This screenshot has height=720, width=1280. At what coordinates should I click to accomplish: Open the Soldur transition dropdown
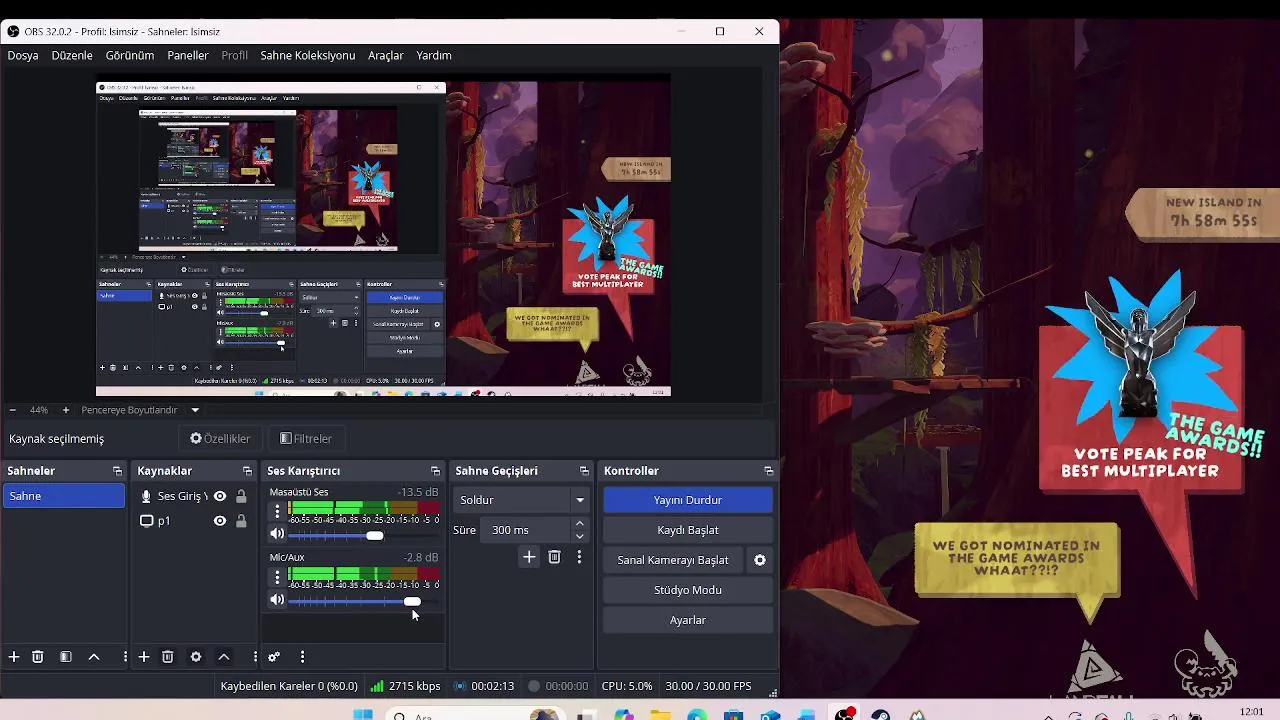tap(522, 500)
